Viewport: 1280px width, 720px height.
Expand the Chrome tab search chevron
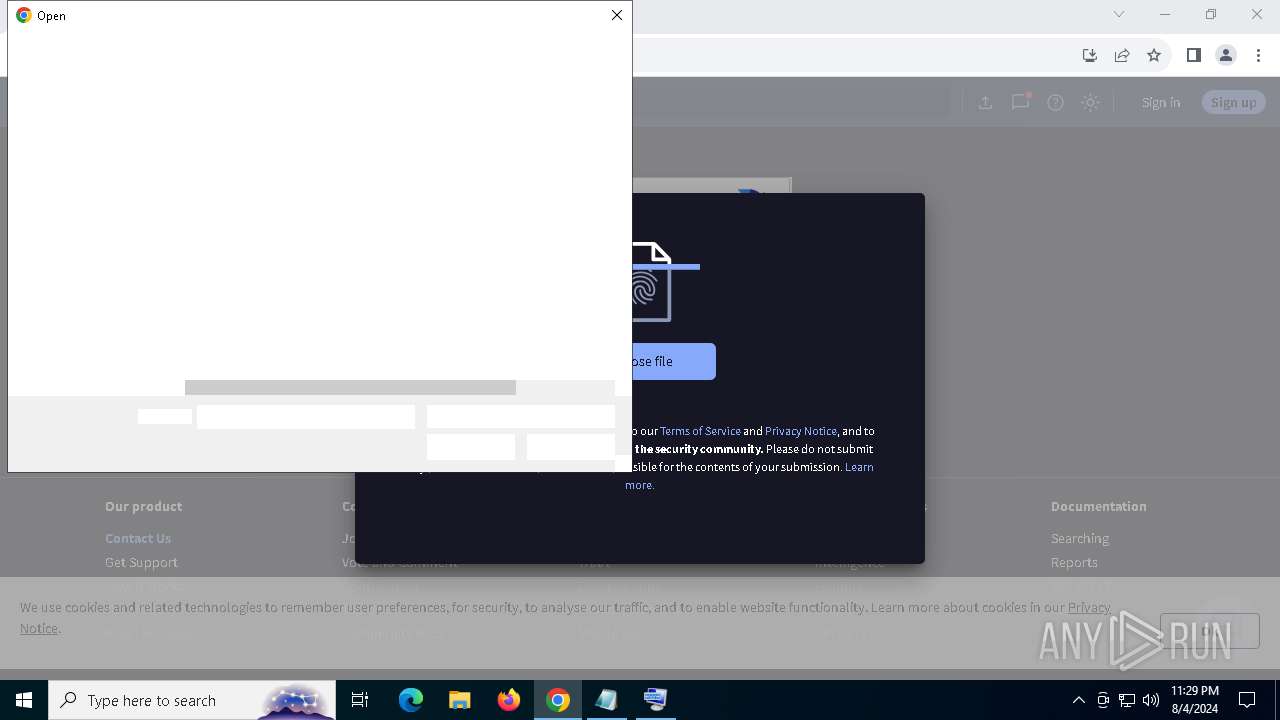(x=1119, y=14)
